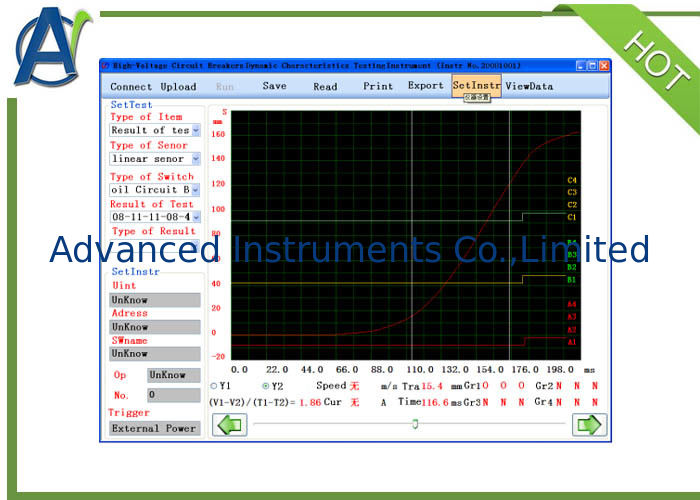Click the SetTest group heading
Screen dimensions: 700x500
131,104
